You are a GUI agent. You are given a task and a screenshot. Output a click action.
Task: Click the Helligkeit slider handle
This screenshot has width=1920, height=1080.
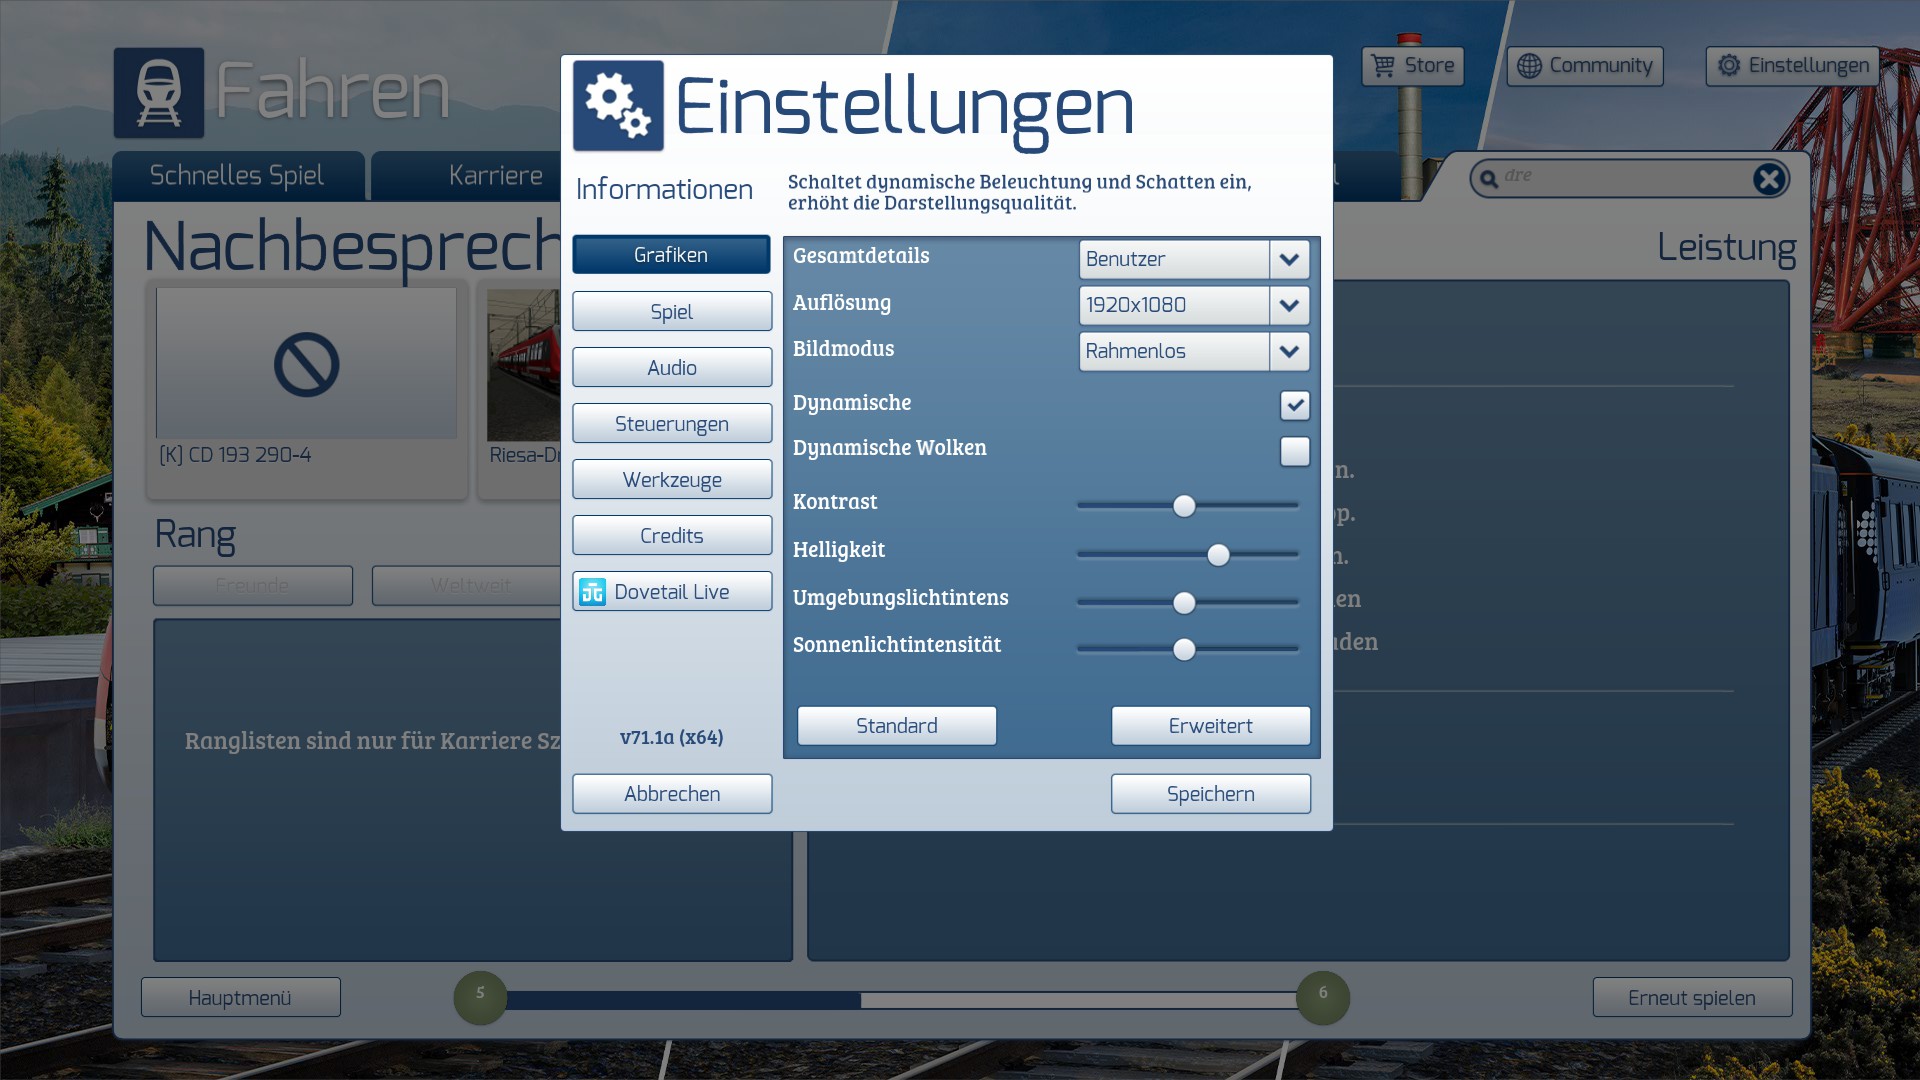tap(1217, 555)
